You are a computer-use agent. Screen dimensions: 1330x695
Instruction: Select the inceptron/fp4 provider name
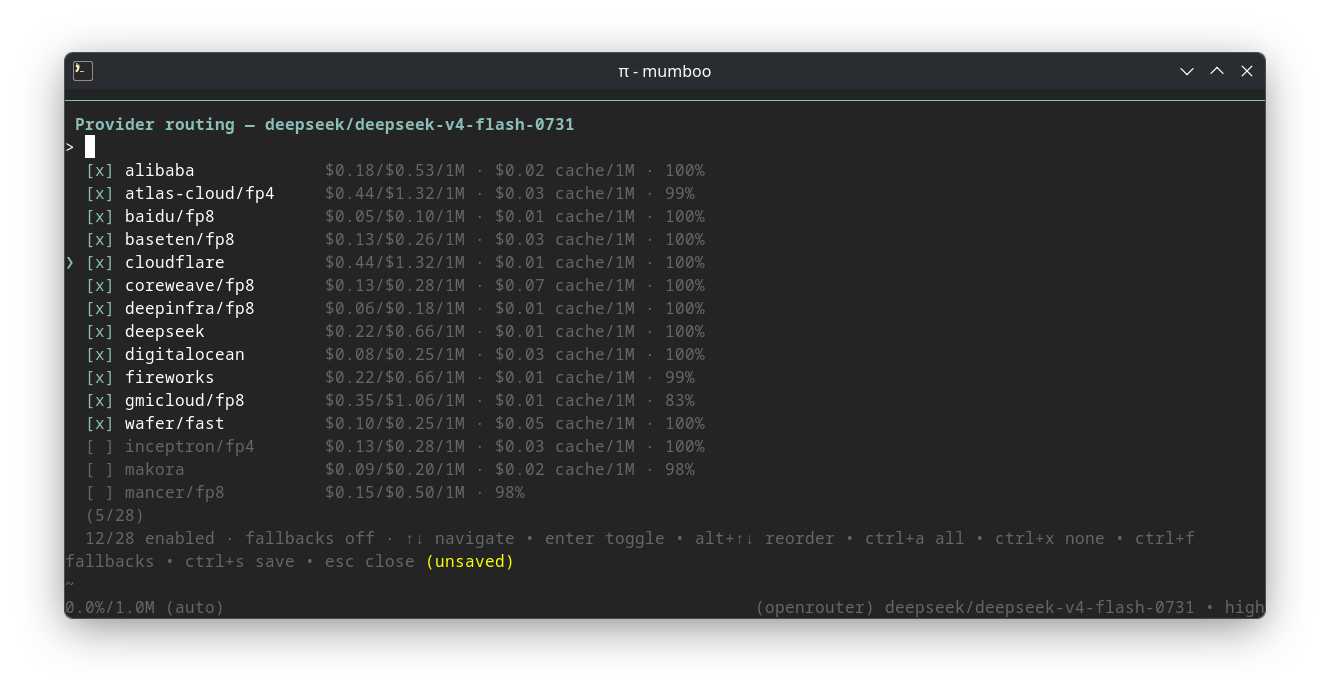click(190, 446)
